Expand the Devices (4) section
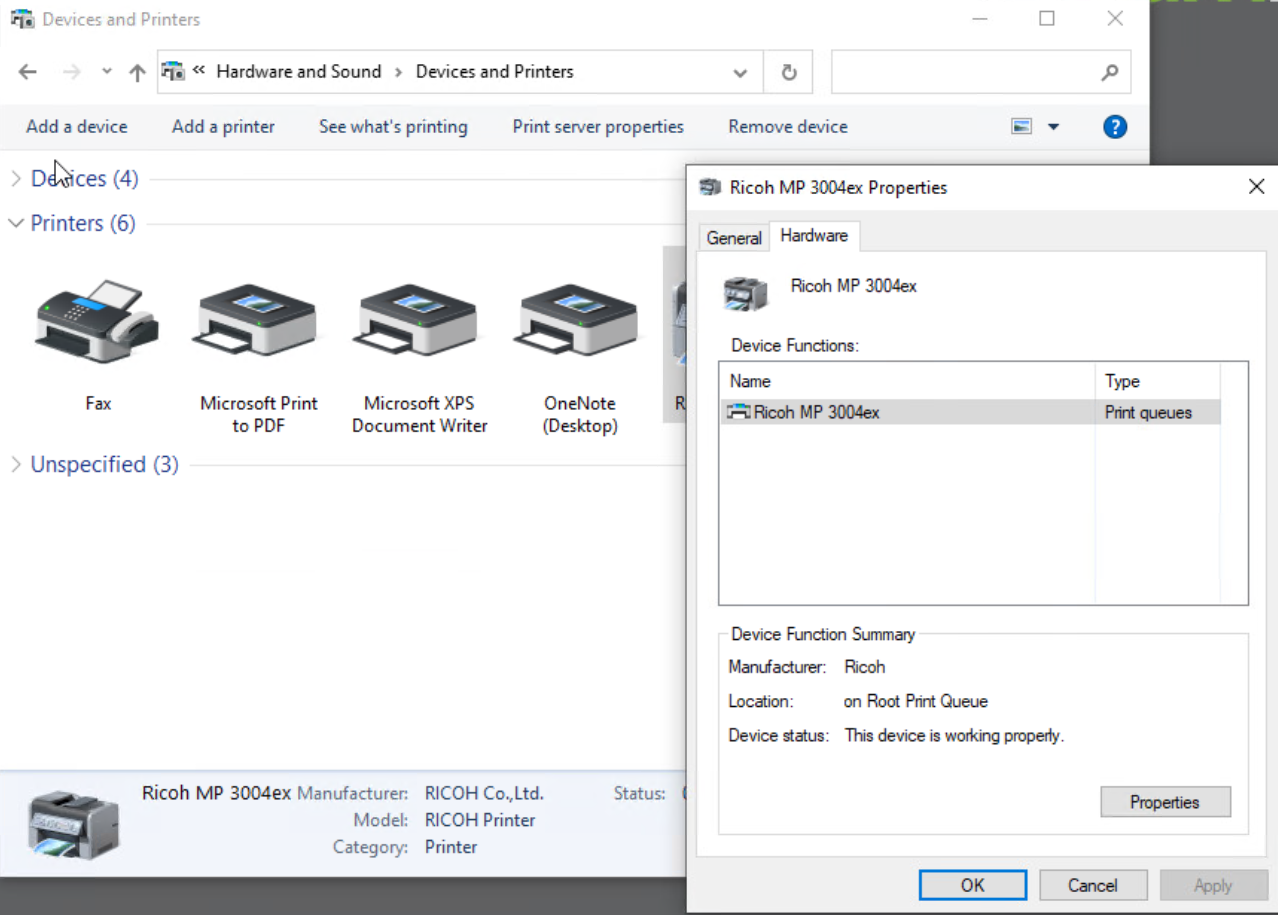The image size is (1278, 915). (x=16, y=178)
